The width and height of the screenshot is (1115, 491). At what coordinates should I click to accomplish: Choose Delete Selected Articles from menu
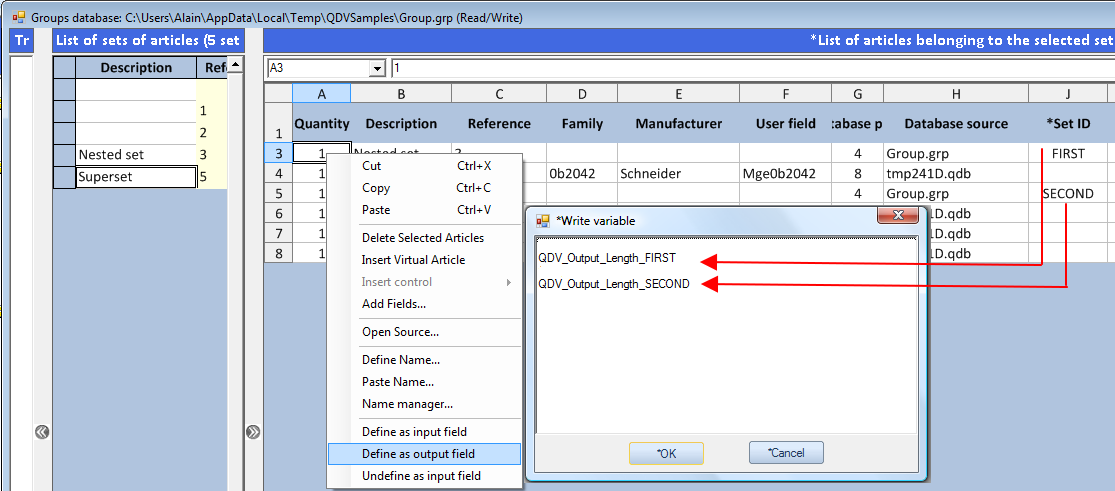click(422, 238)
